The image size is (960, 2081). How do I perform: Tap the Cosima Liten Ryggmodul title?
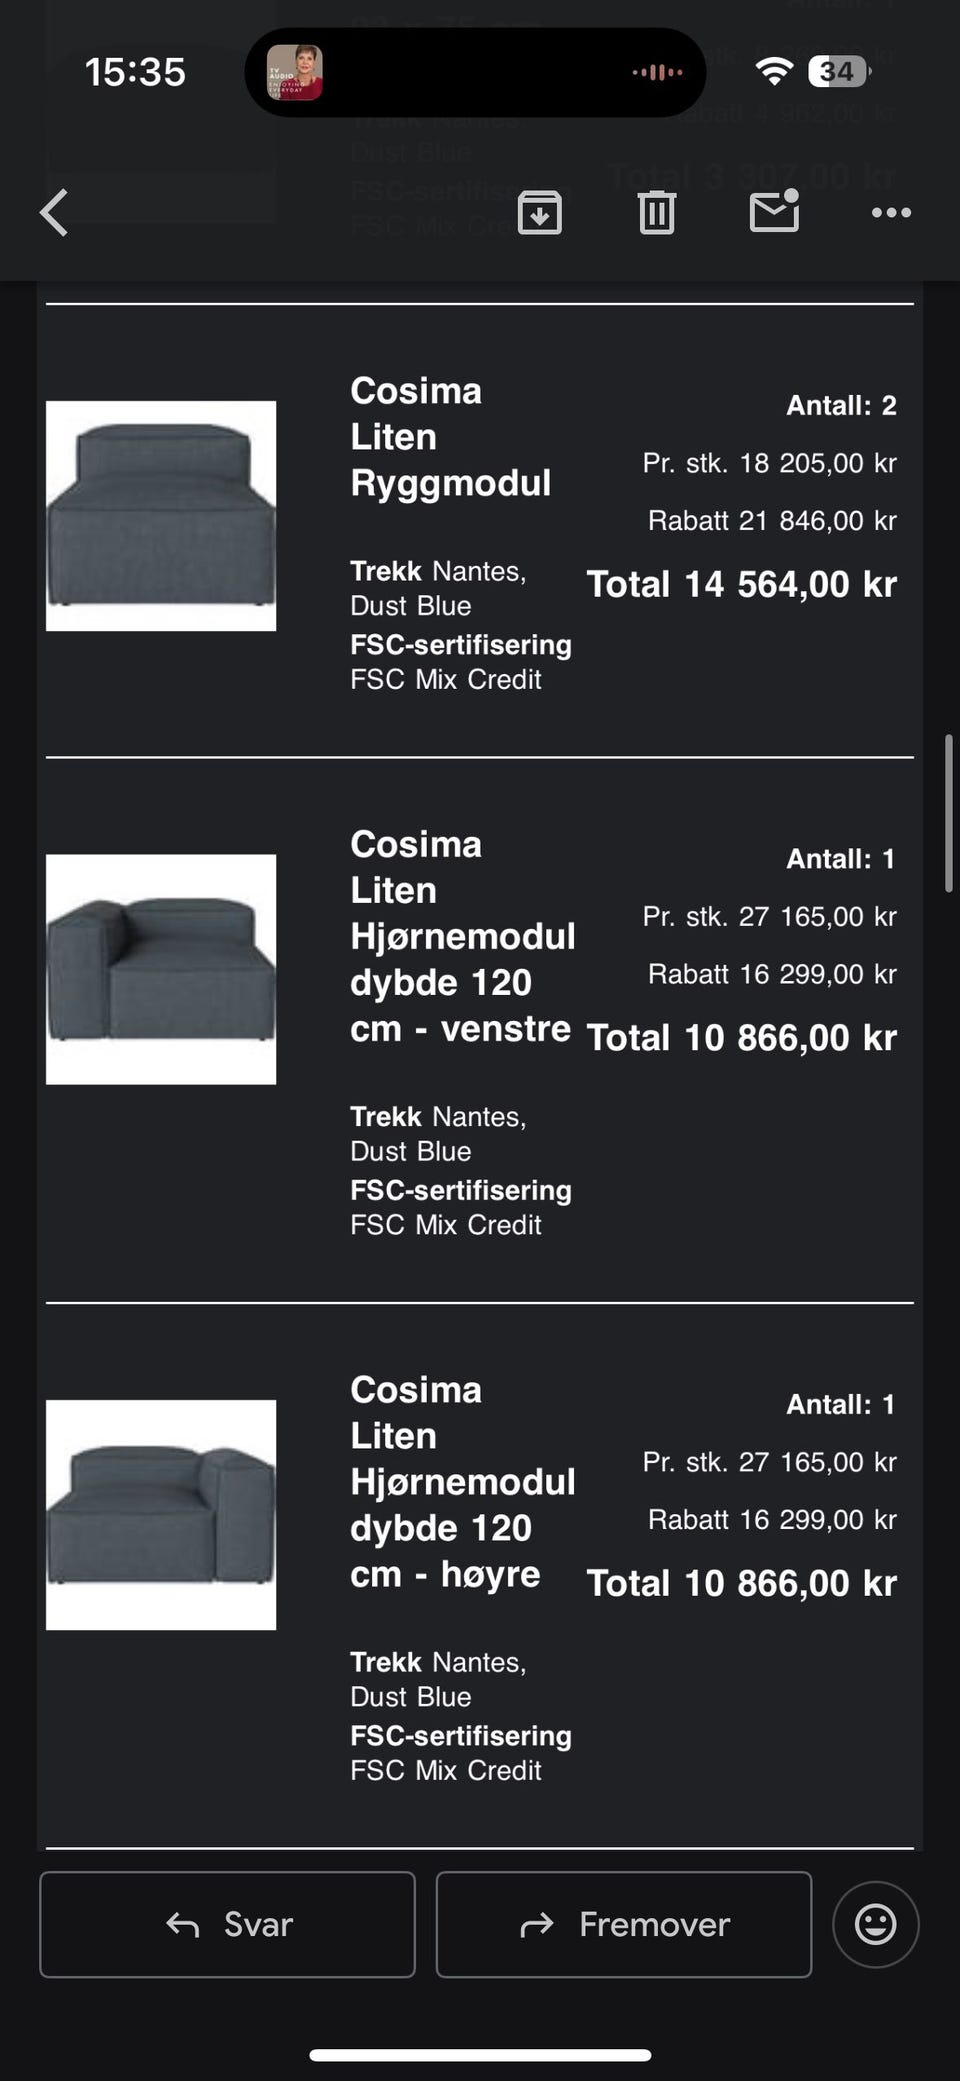(450, 437)
